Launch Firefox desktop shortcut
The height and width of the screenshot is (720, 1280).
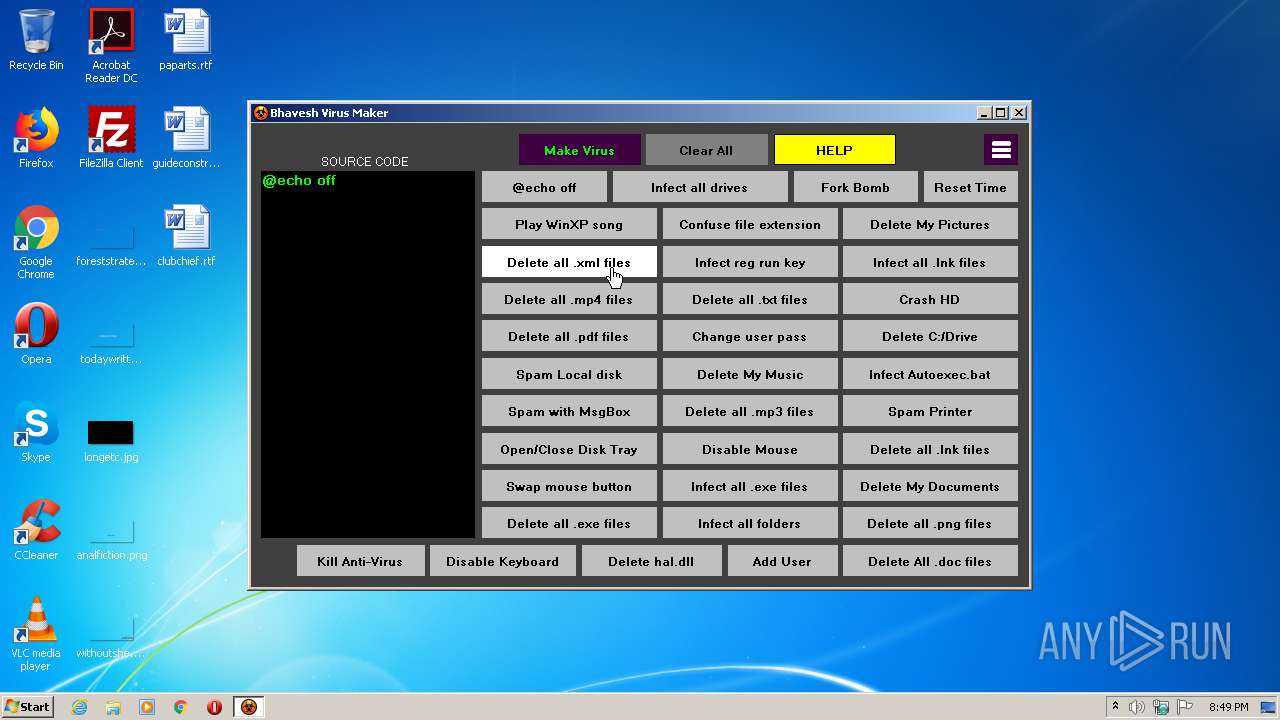coord(36,138)
